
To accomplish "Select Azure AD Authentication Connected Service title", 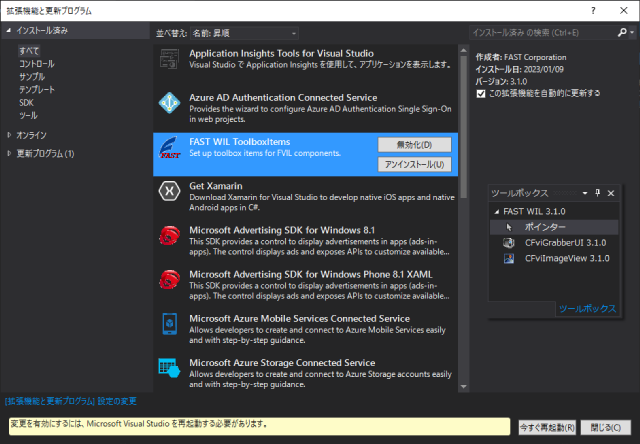I will click(283, 98).
